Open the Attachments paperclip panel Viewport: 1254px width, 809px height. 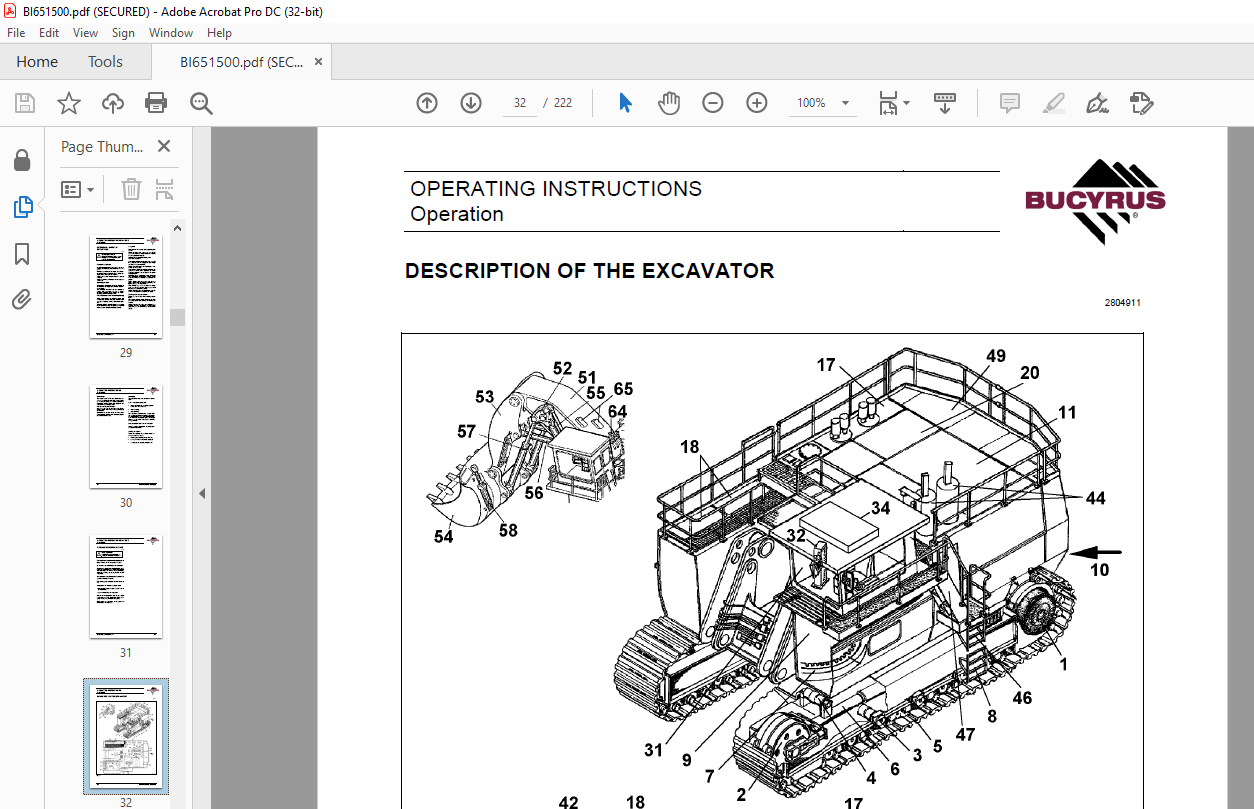(22, 299)
